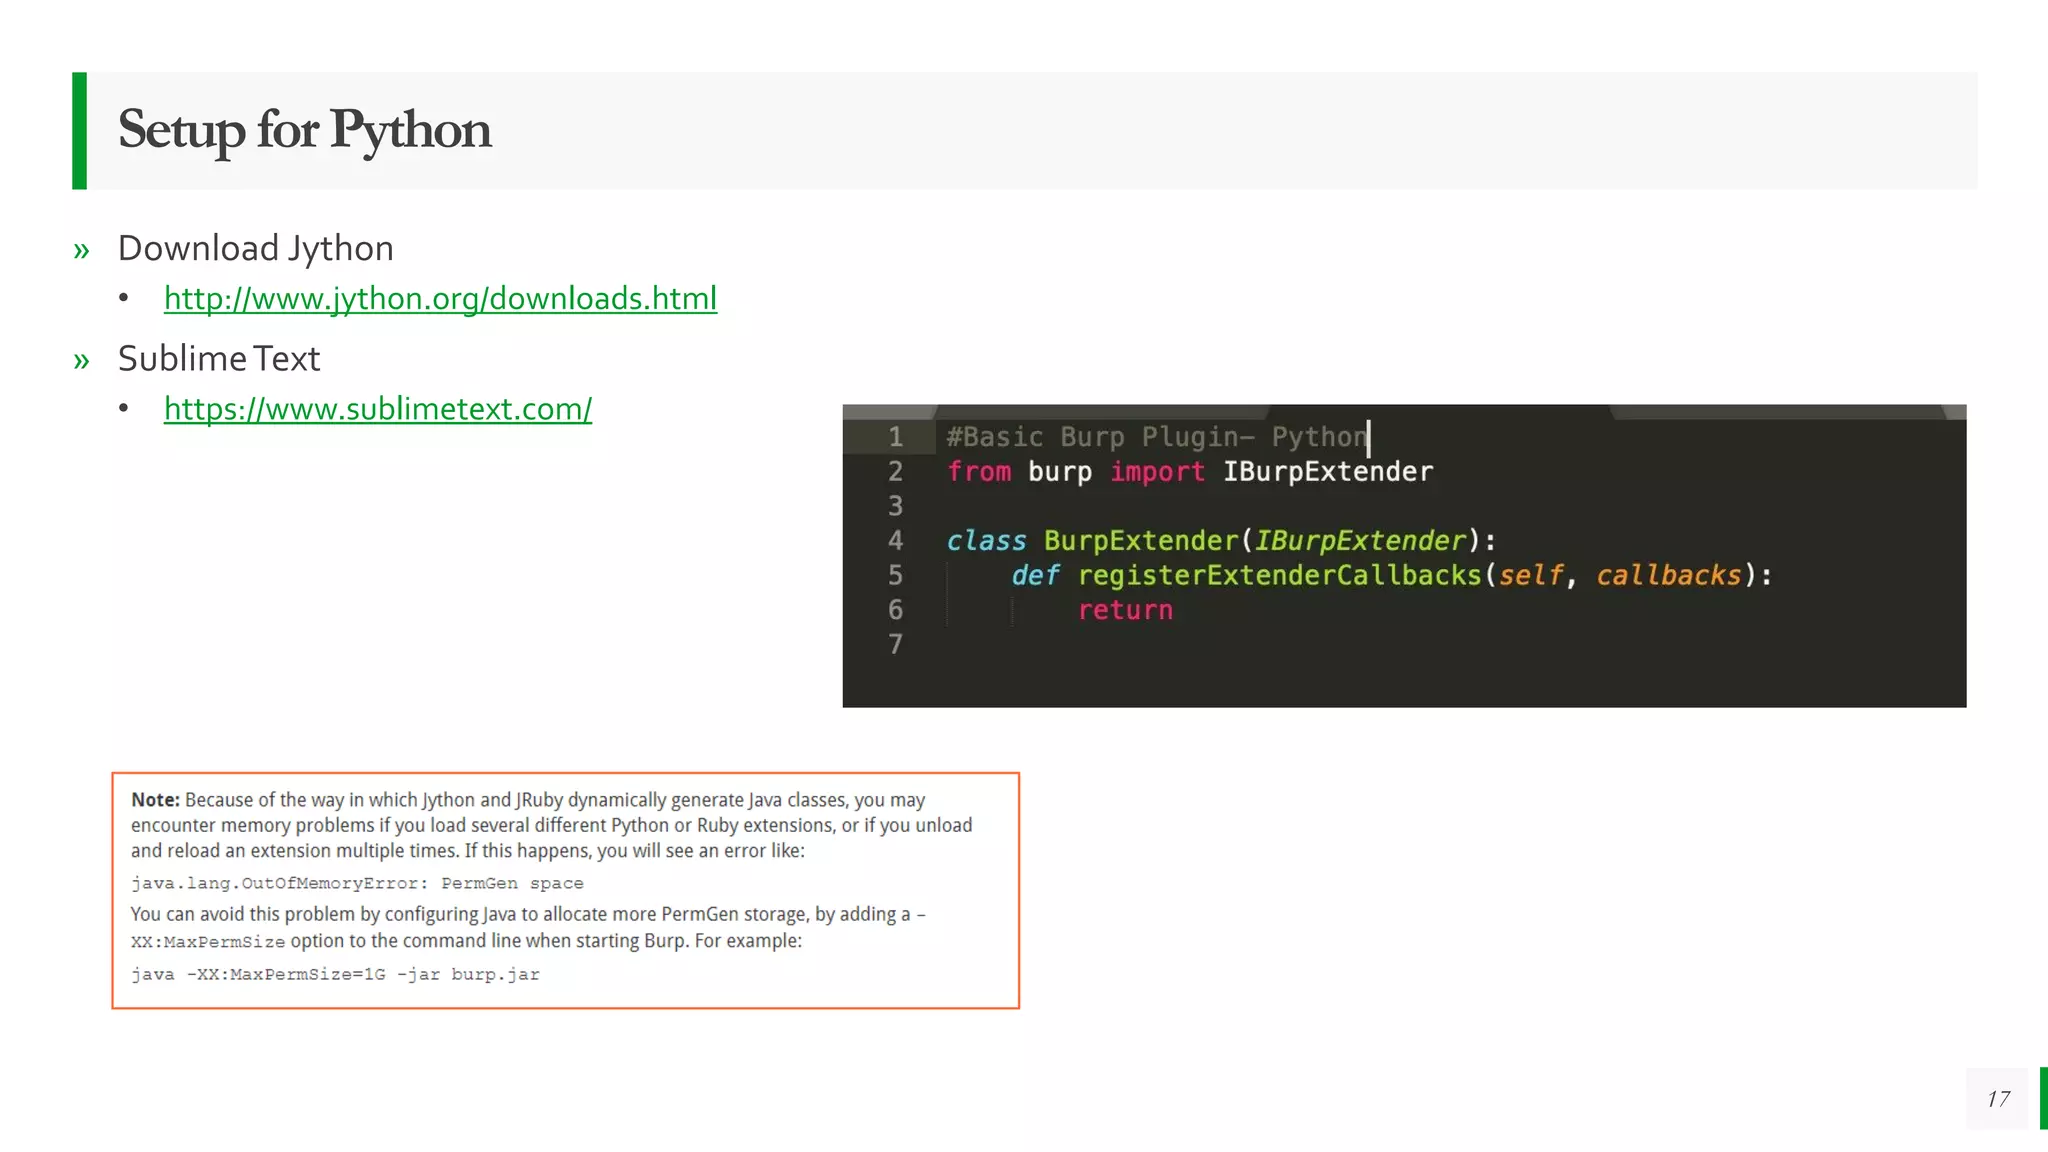Select the 'Download Jython' bullet text
Viewport: 2048px width, 1152px height.
(x=256, y=248)
